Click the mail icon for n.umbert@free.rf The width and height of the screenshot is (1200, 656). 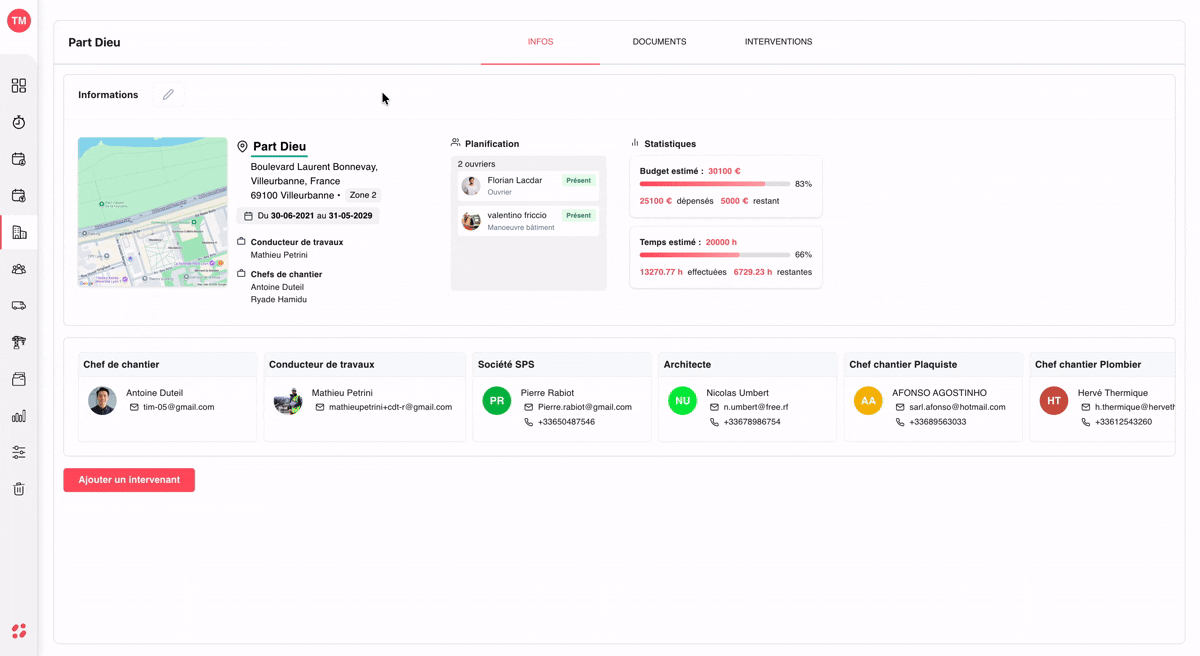click(x=714, y=407)
